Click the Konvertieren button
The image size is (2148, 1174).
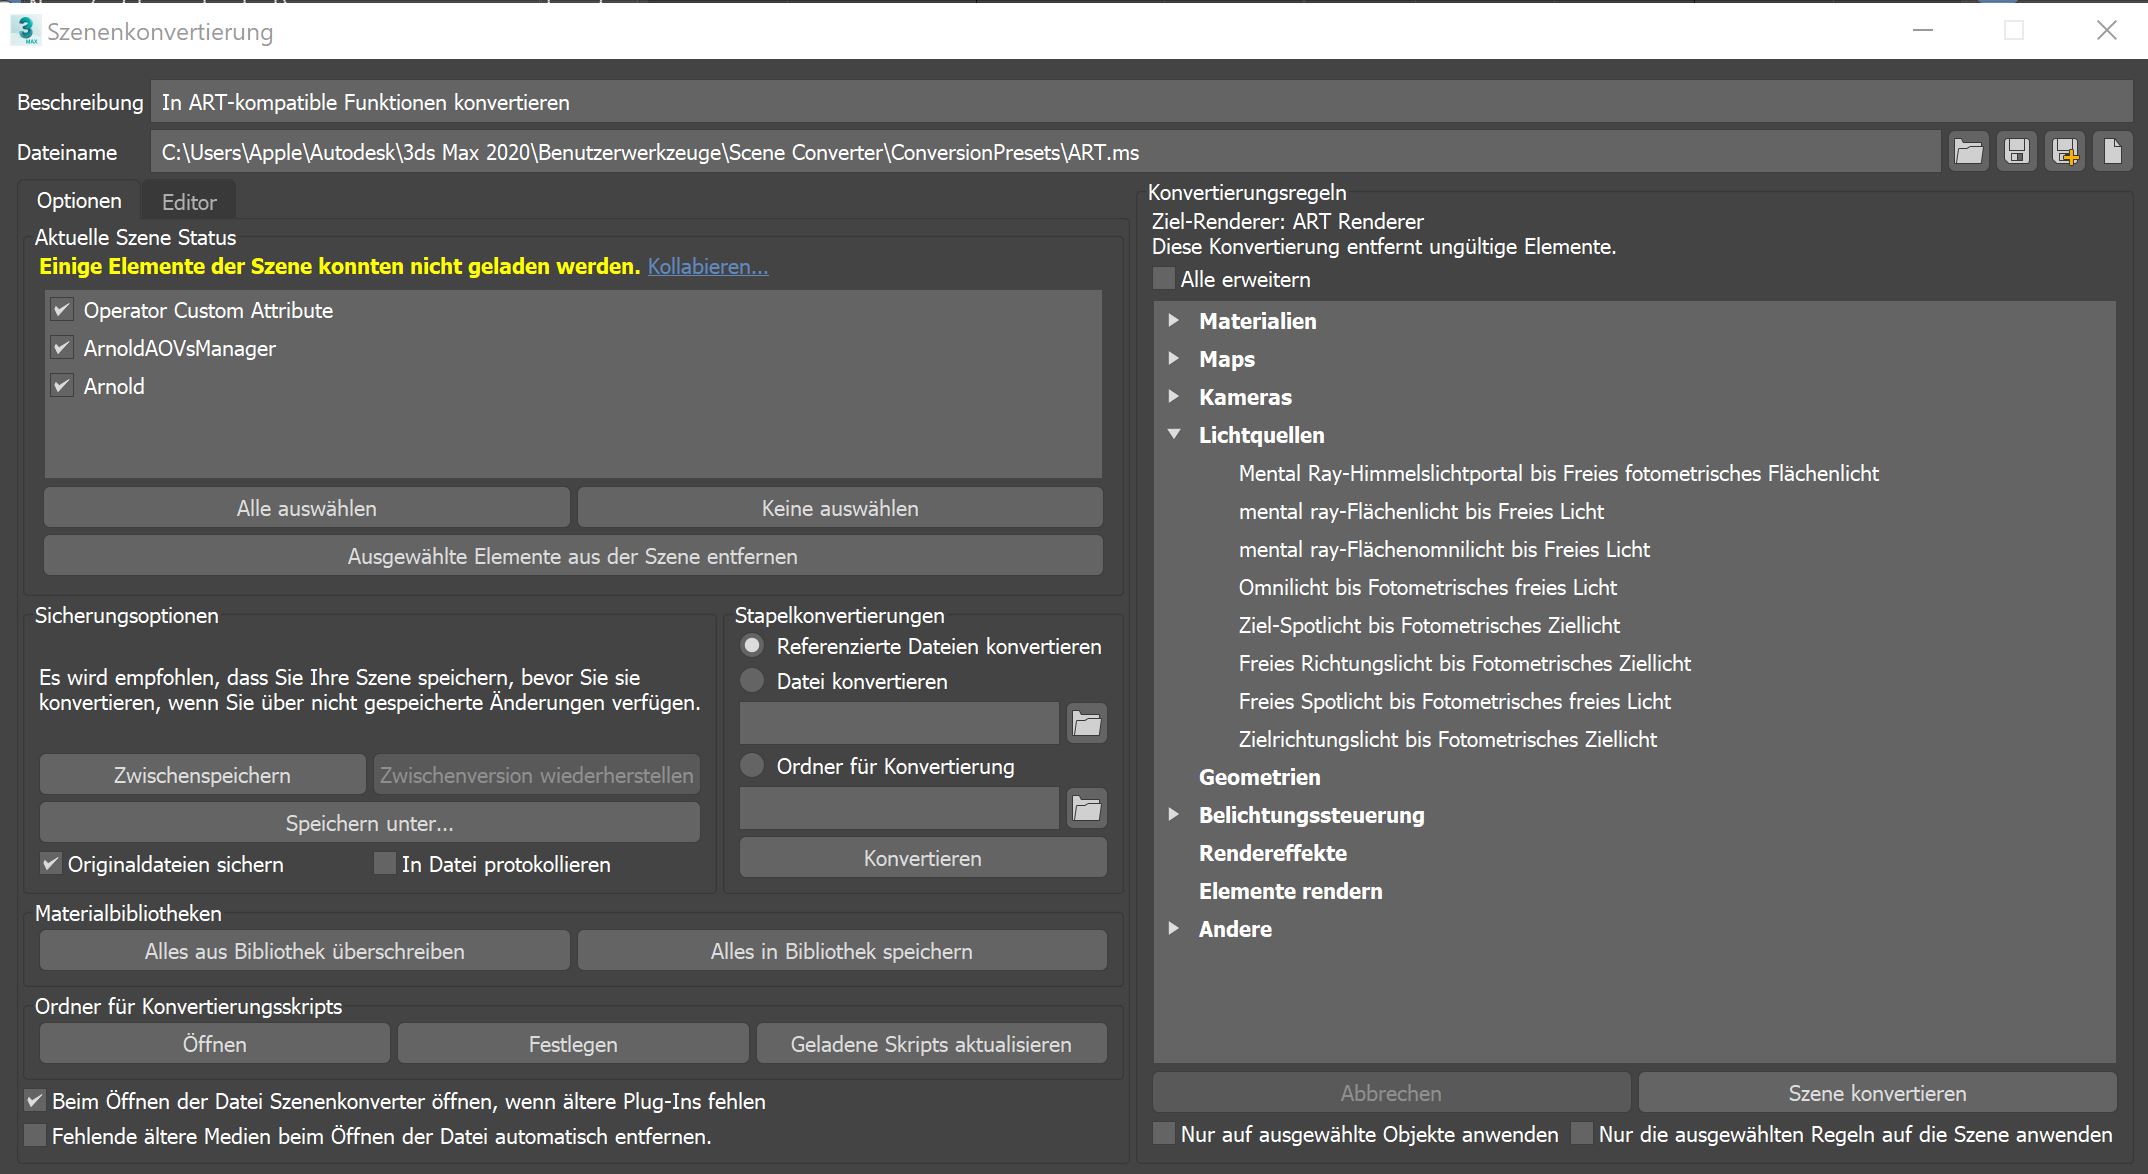923,858
